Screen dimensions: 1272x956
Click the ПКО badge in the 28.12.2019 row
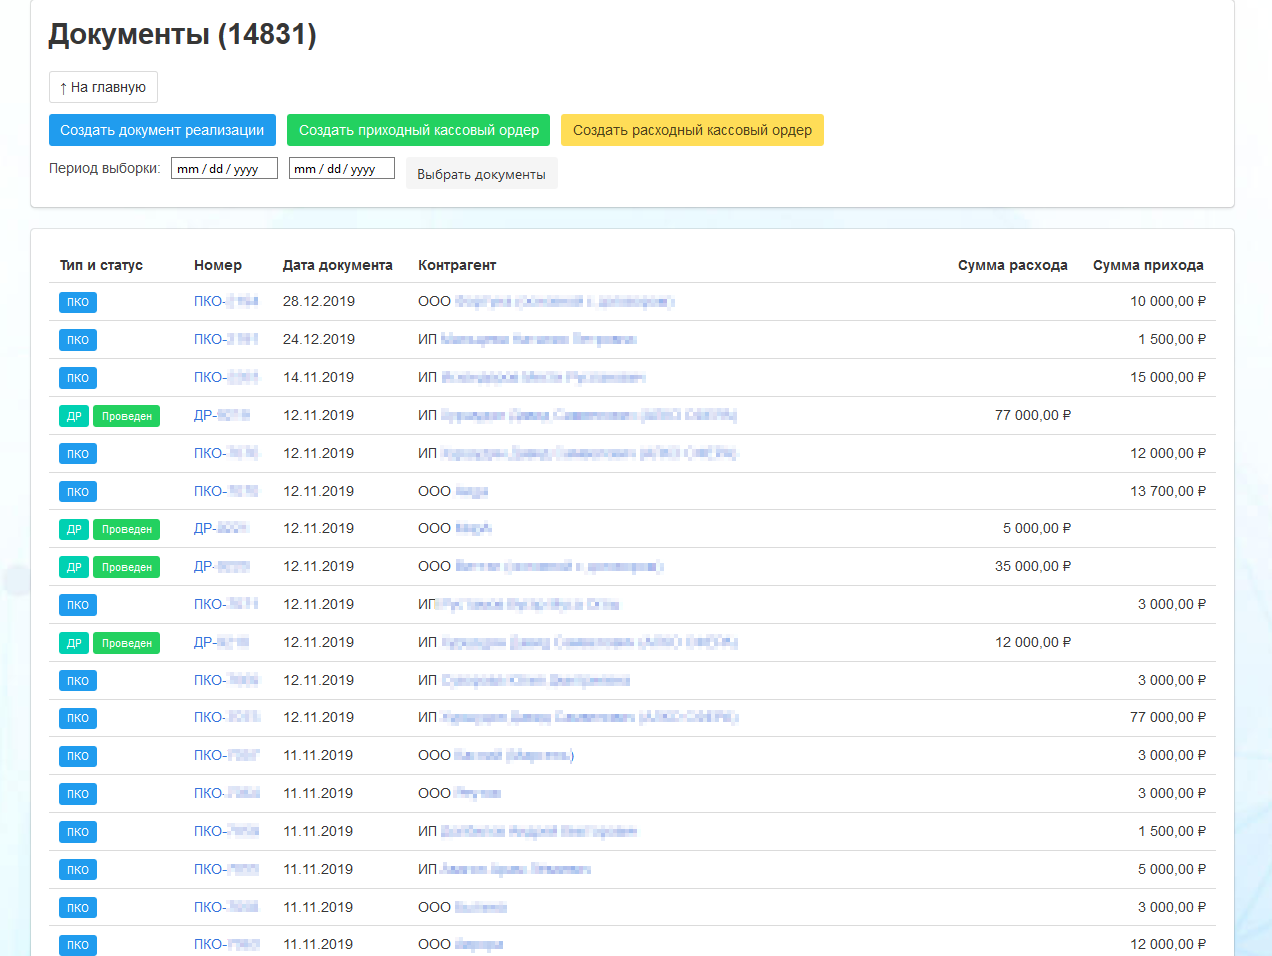78,302
